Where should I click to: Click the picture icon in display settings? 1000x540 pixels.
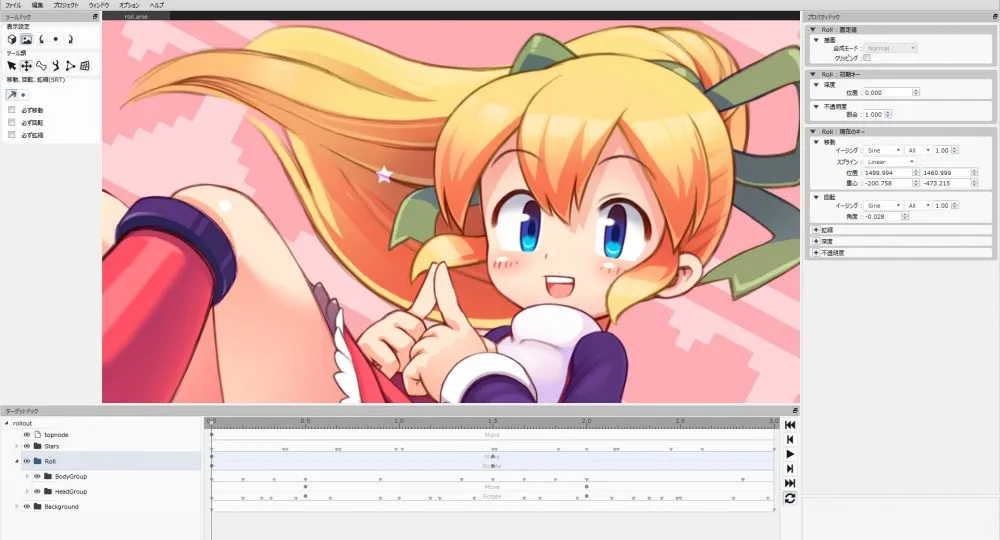tap(27, 39)
